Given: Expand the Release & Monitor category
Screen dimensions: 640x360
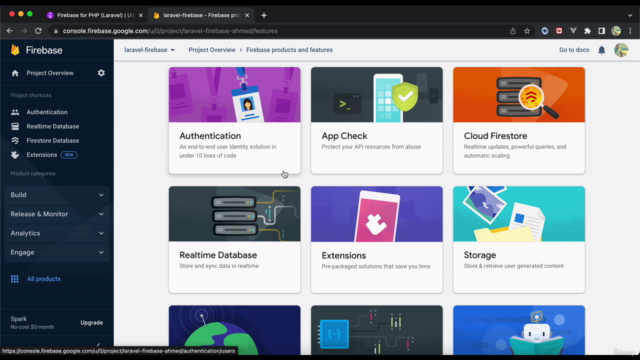Looking at the screenshot, I should point(57,214).
